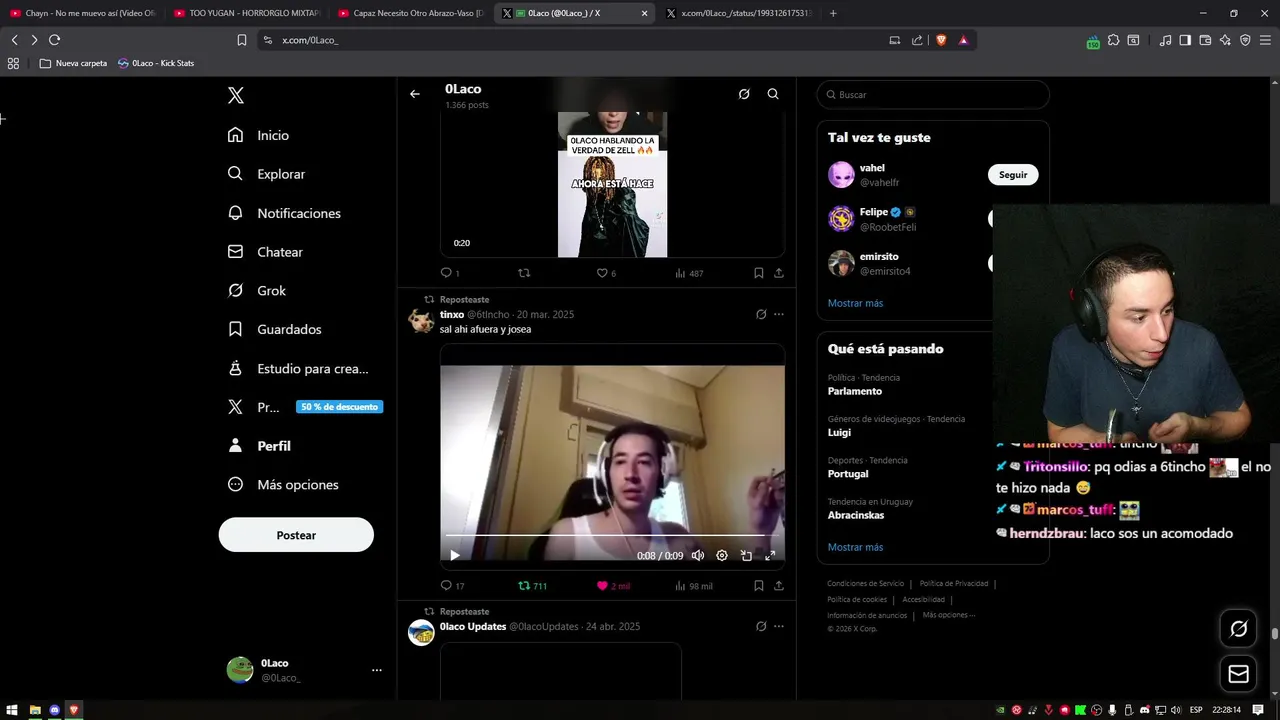Open picture-in-picture on tinxo's video
The width and height of the screenshot is (1280, 720).
click(x=746, y=556)
